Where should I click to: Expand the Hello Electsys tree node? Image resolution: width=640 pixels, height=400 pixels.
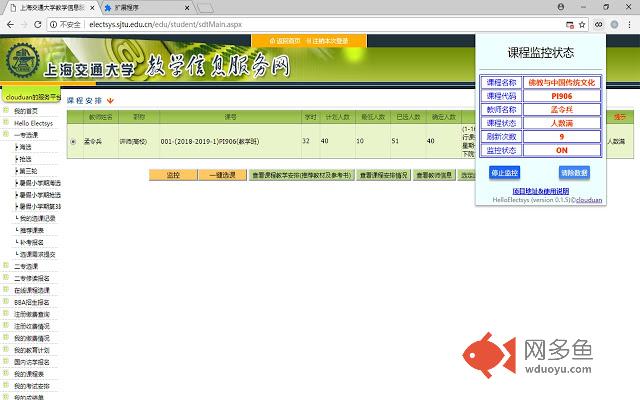(x=6, y=122)
